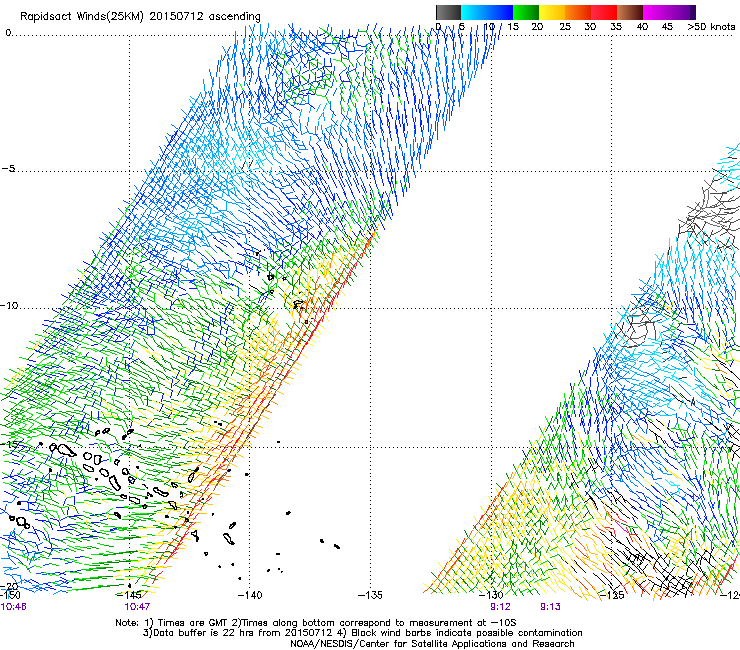Click the longitude label '-135'

click(x=370, y=595)
